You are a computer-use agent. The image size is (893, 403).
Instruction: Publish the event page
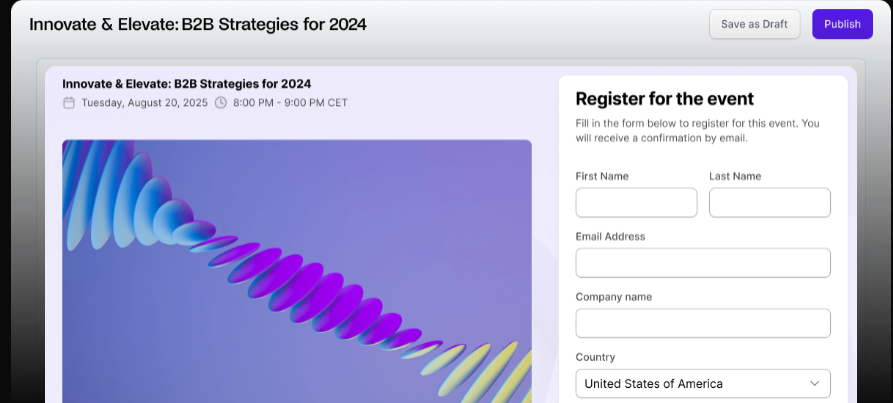842,24
